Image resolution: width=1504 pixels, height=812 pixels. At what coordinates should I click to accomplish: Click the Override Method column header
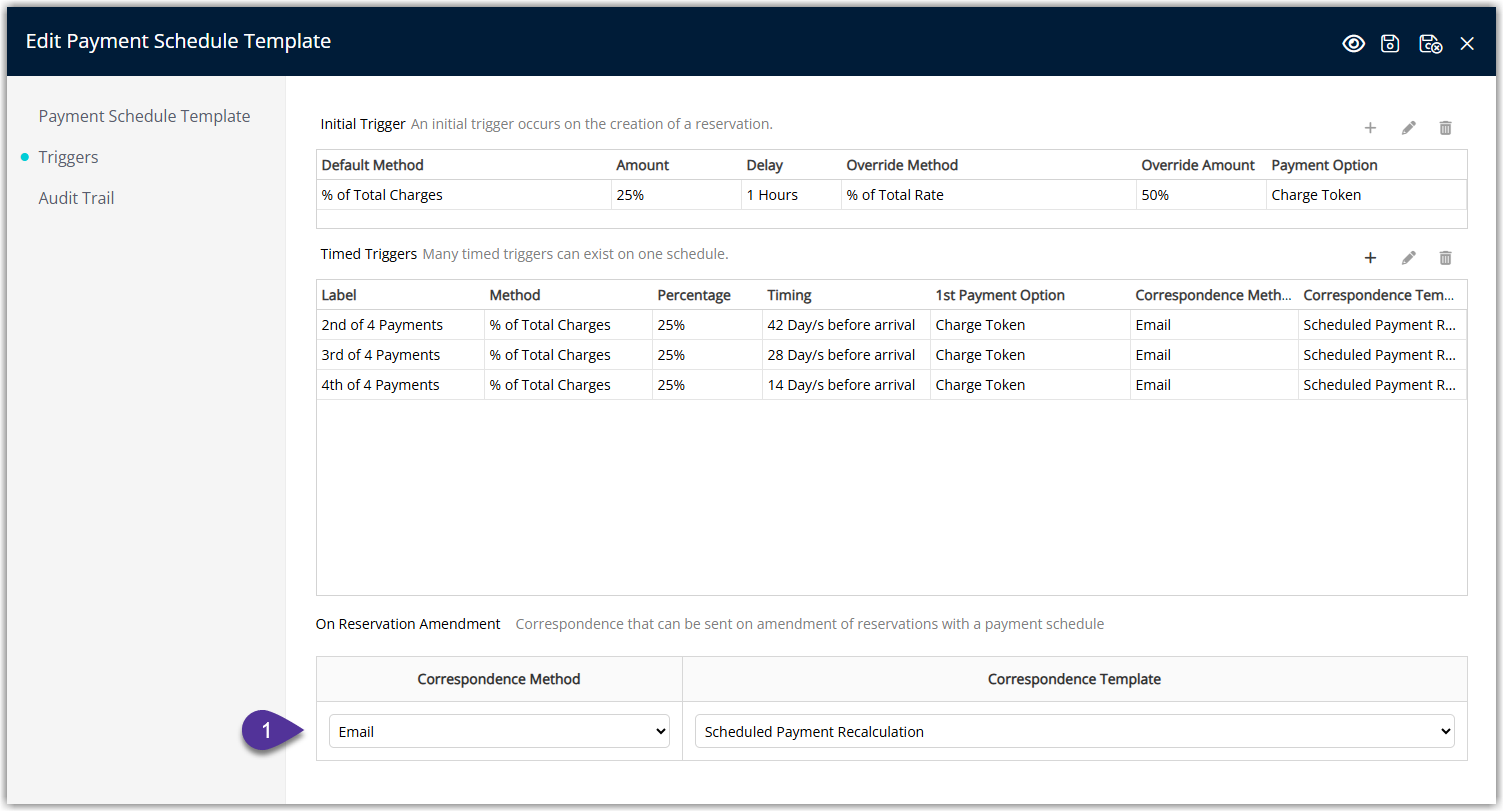point(989,165)
